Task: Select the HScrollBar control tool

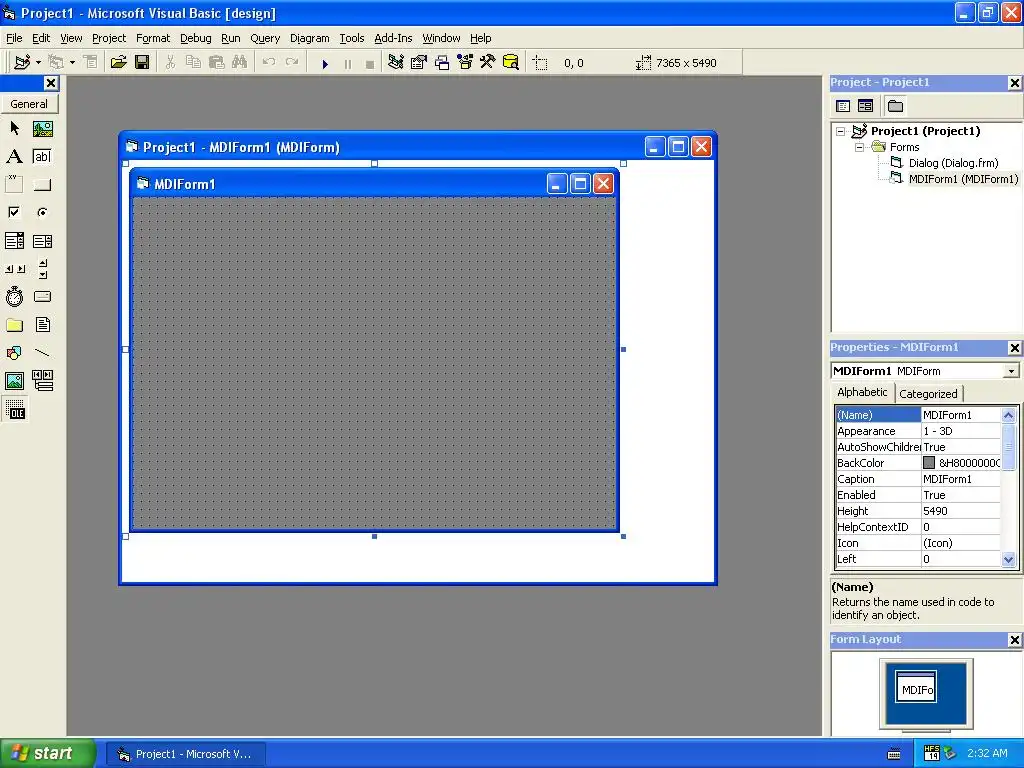Action: pyautogui.click(x=14, y=268)
